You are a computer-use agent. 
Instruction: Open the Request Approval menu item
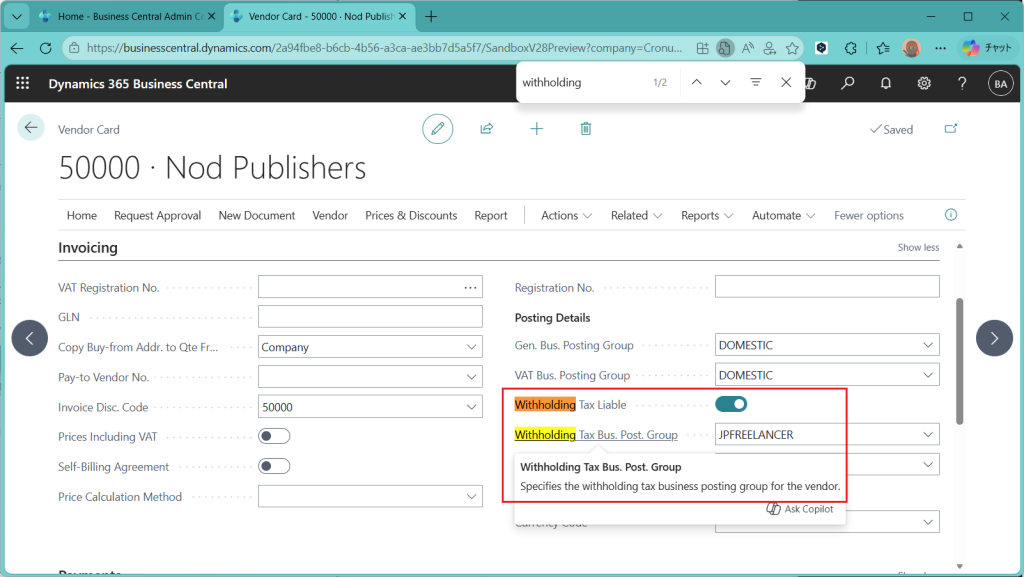157,215
